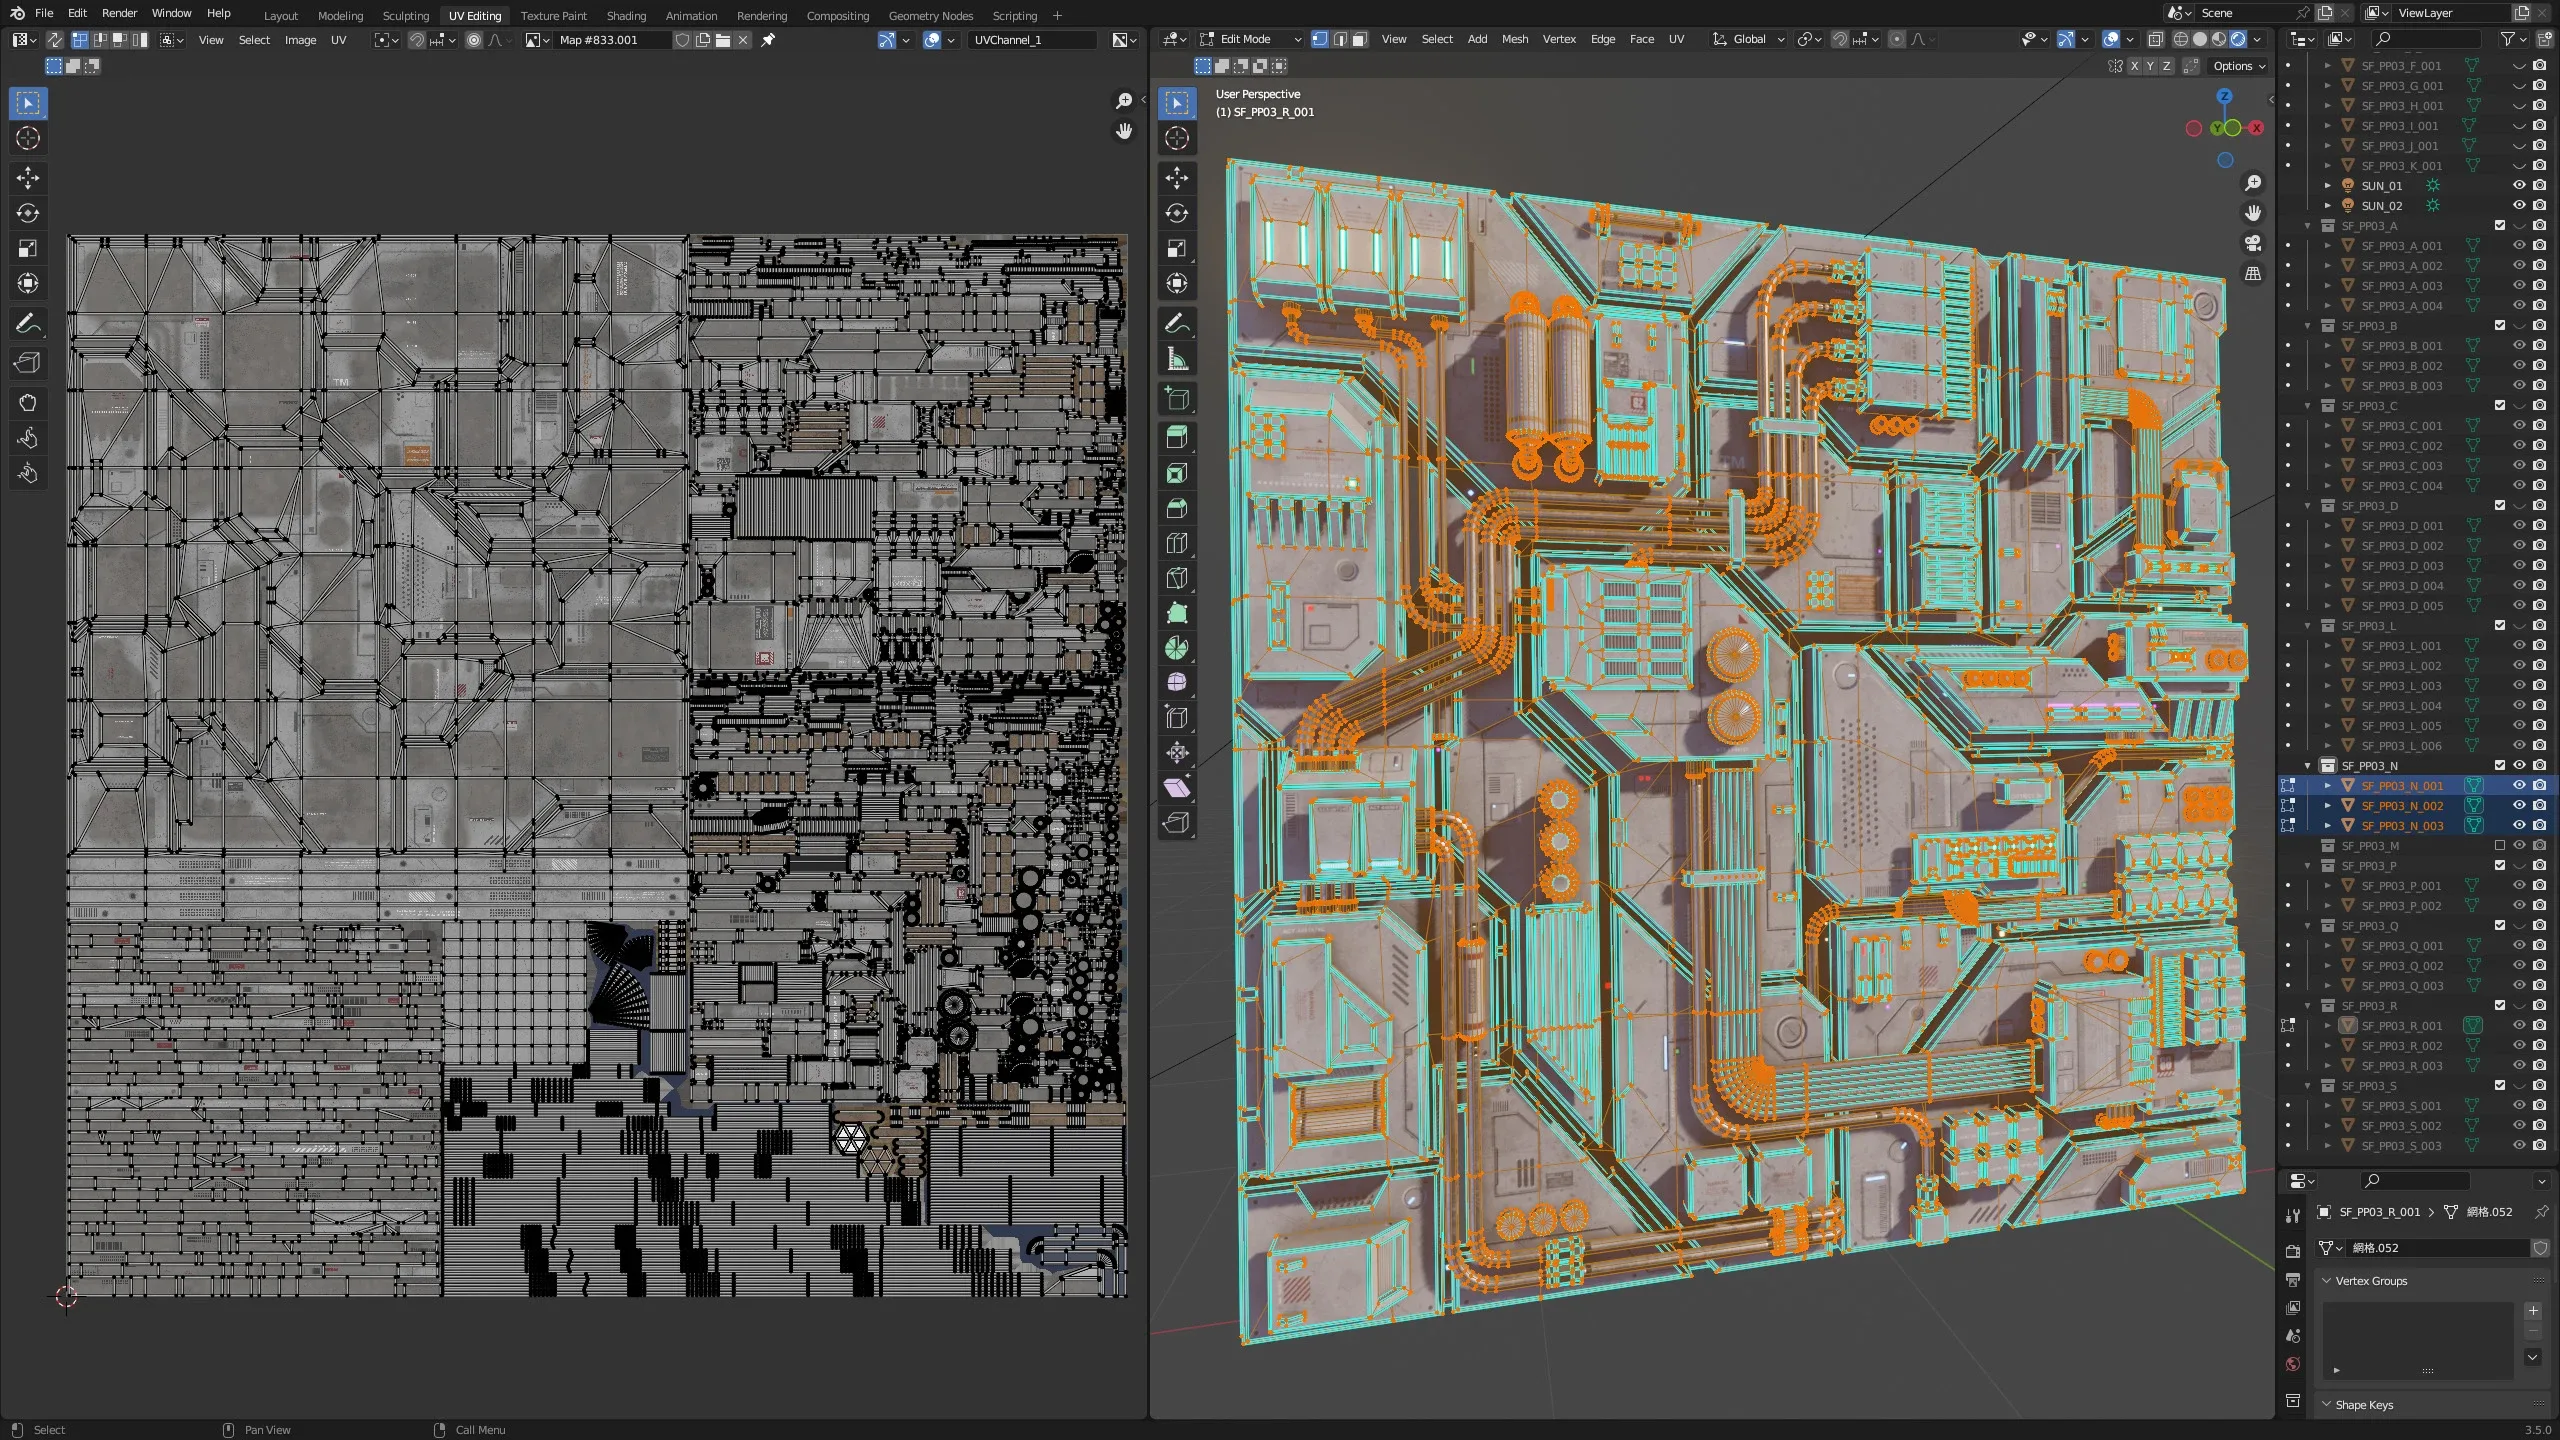Image resolution: width=2560 pixels, height=1440 pixels.
Task: Click the Grab tool in UV editor
Action: 28,403
